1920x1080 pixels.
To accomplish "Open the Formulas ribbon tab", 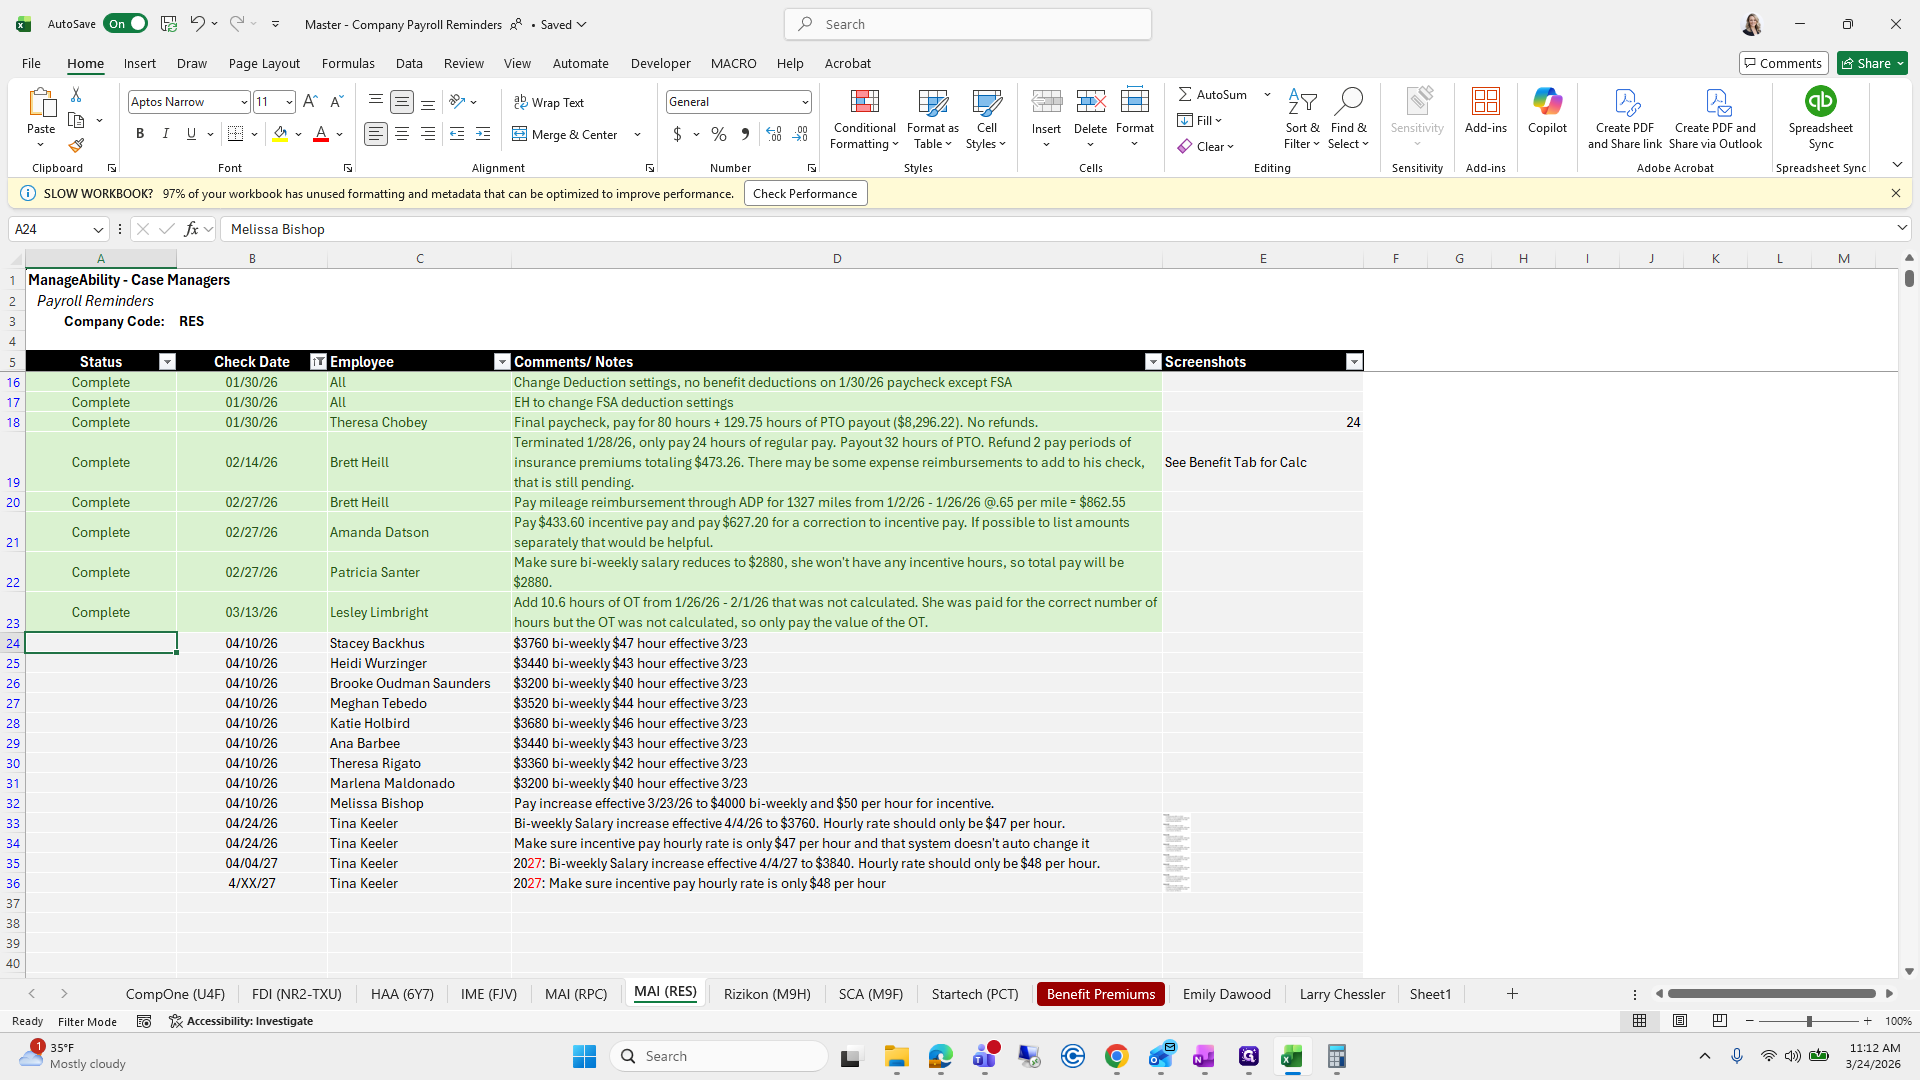I will pos(348,63).
